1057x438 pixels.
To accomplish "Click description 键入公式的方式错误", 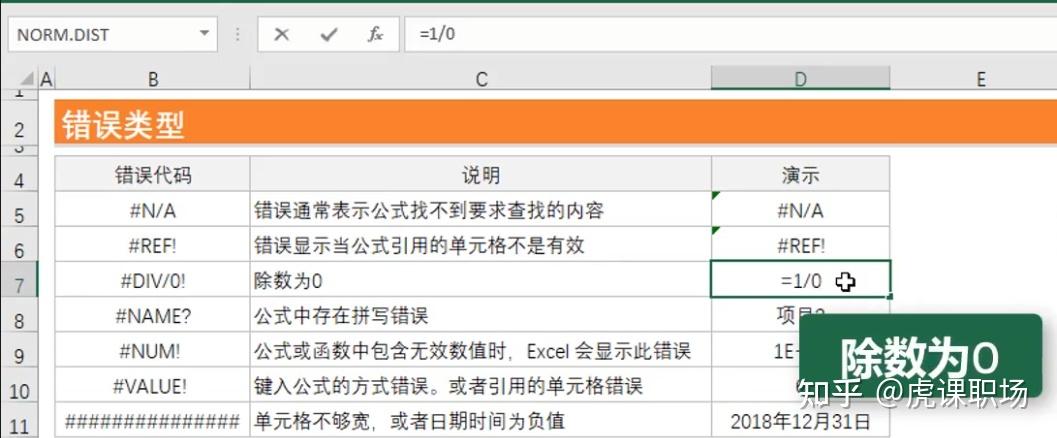I will click(x=481, y=385).
